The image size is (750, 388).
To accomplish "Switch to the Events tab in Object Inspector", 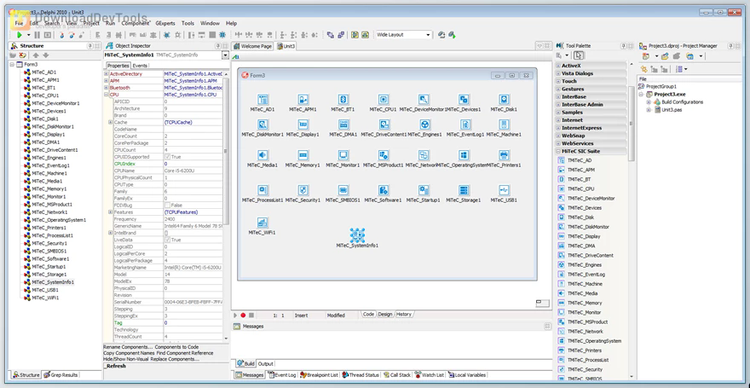I will point(140,66).
